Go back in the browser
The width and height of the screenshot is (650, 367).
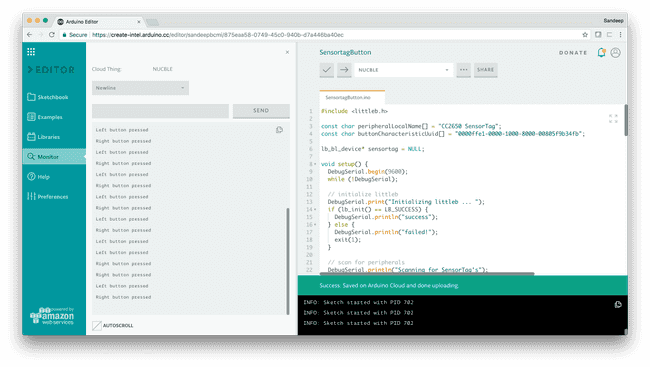(29, 35)
